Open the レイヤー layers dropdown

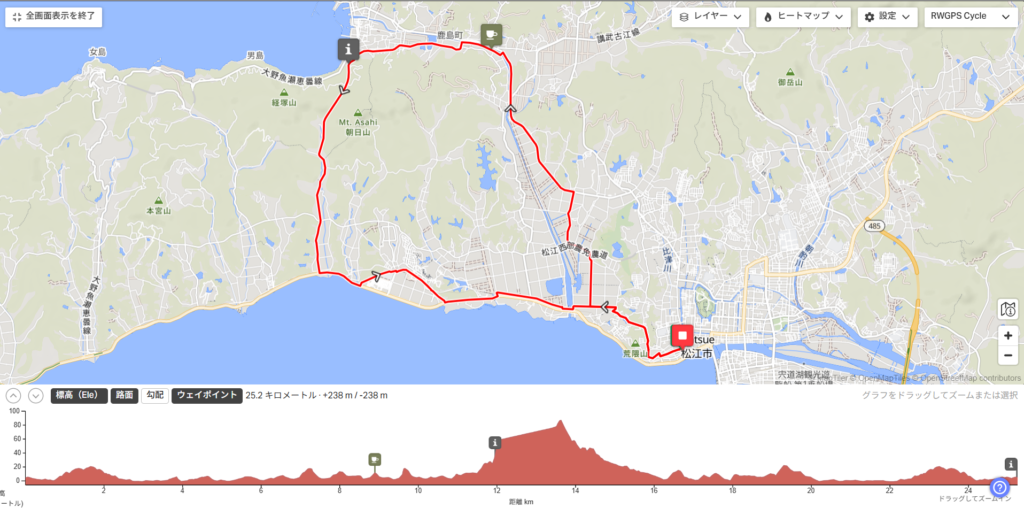710,17
